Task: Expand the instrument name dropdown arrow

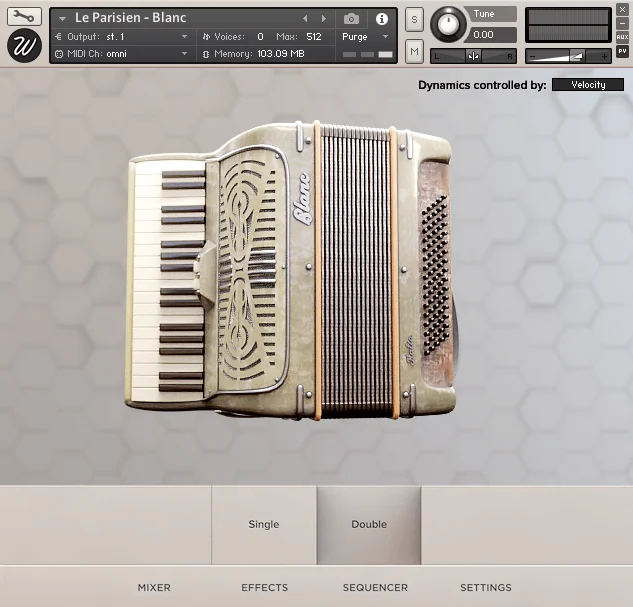Action: 62,19
